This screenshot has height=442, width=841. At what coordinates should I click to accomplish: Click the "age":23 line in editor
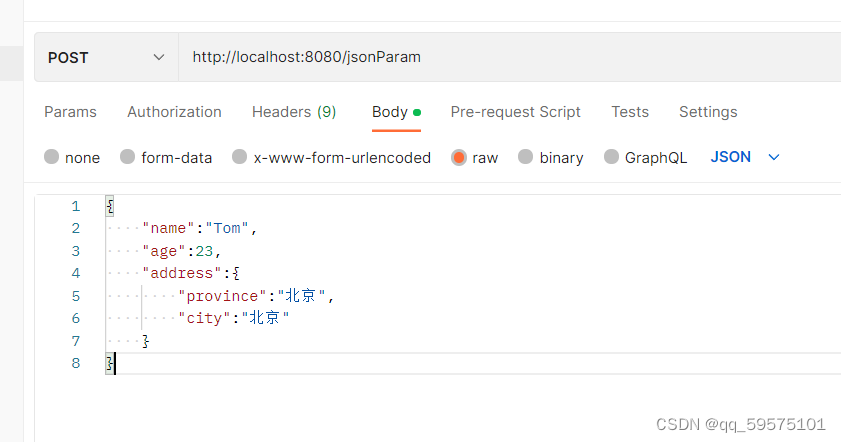coord(181,251)
